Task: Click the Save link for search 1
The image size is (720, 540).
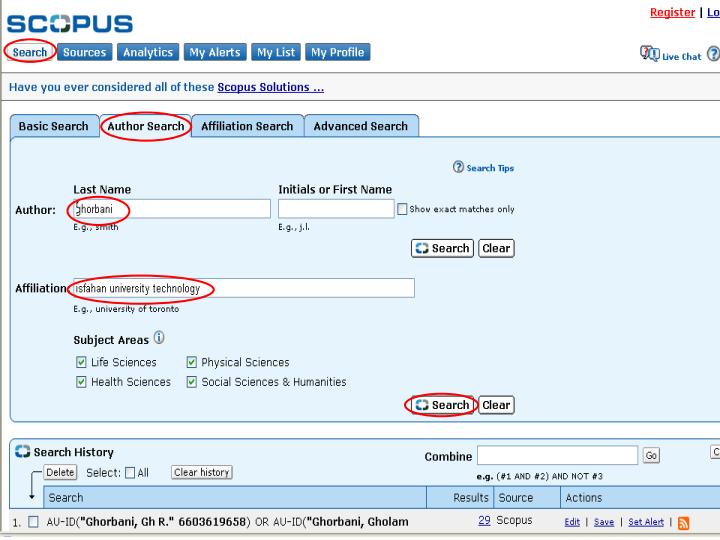Action: click(604, 522)
